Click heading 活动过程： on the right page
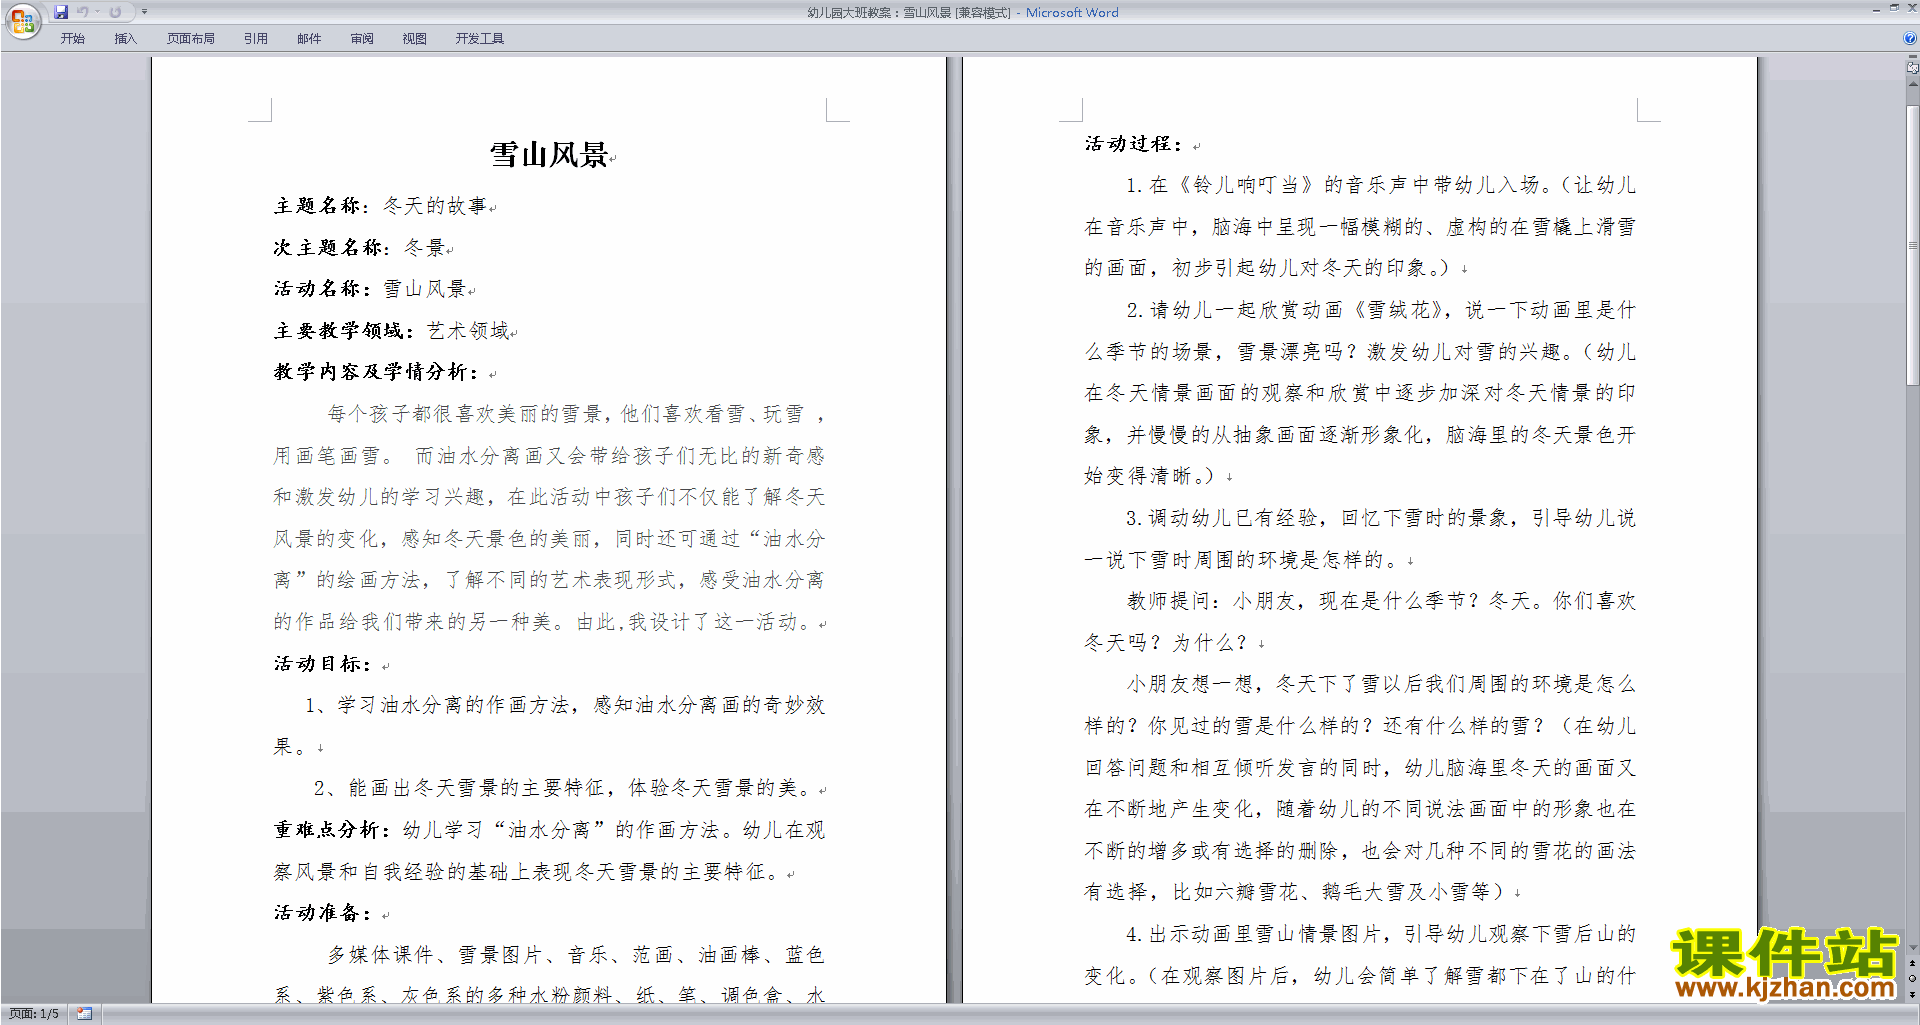The height and width of the screenshot is (1025, 1920). pos(1134,144)
